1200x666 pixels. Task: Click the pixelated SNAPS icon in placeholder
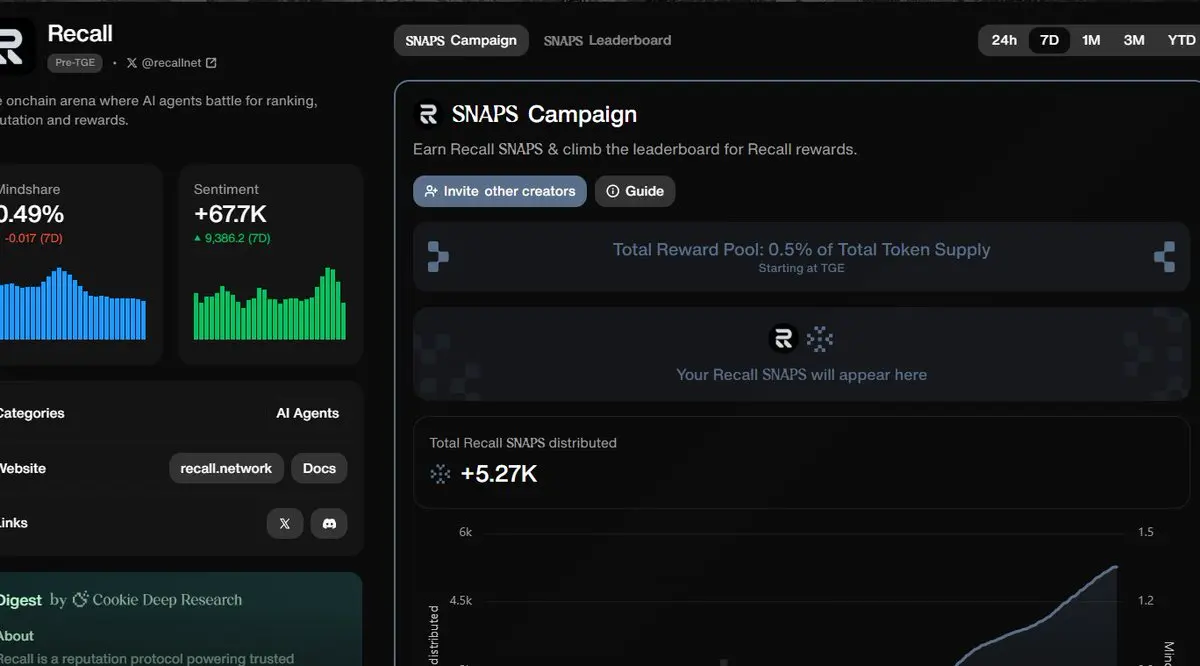point(820,339)
